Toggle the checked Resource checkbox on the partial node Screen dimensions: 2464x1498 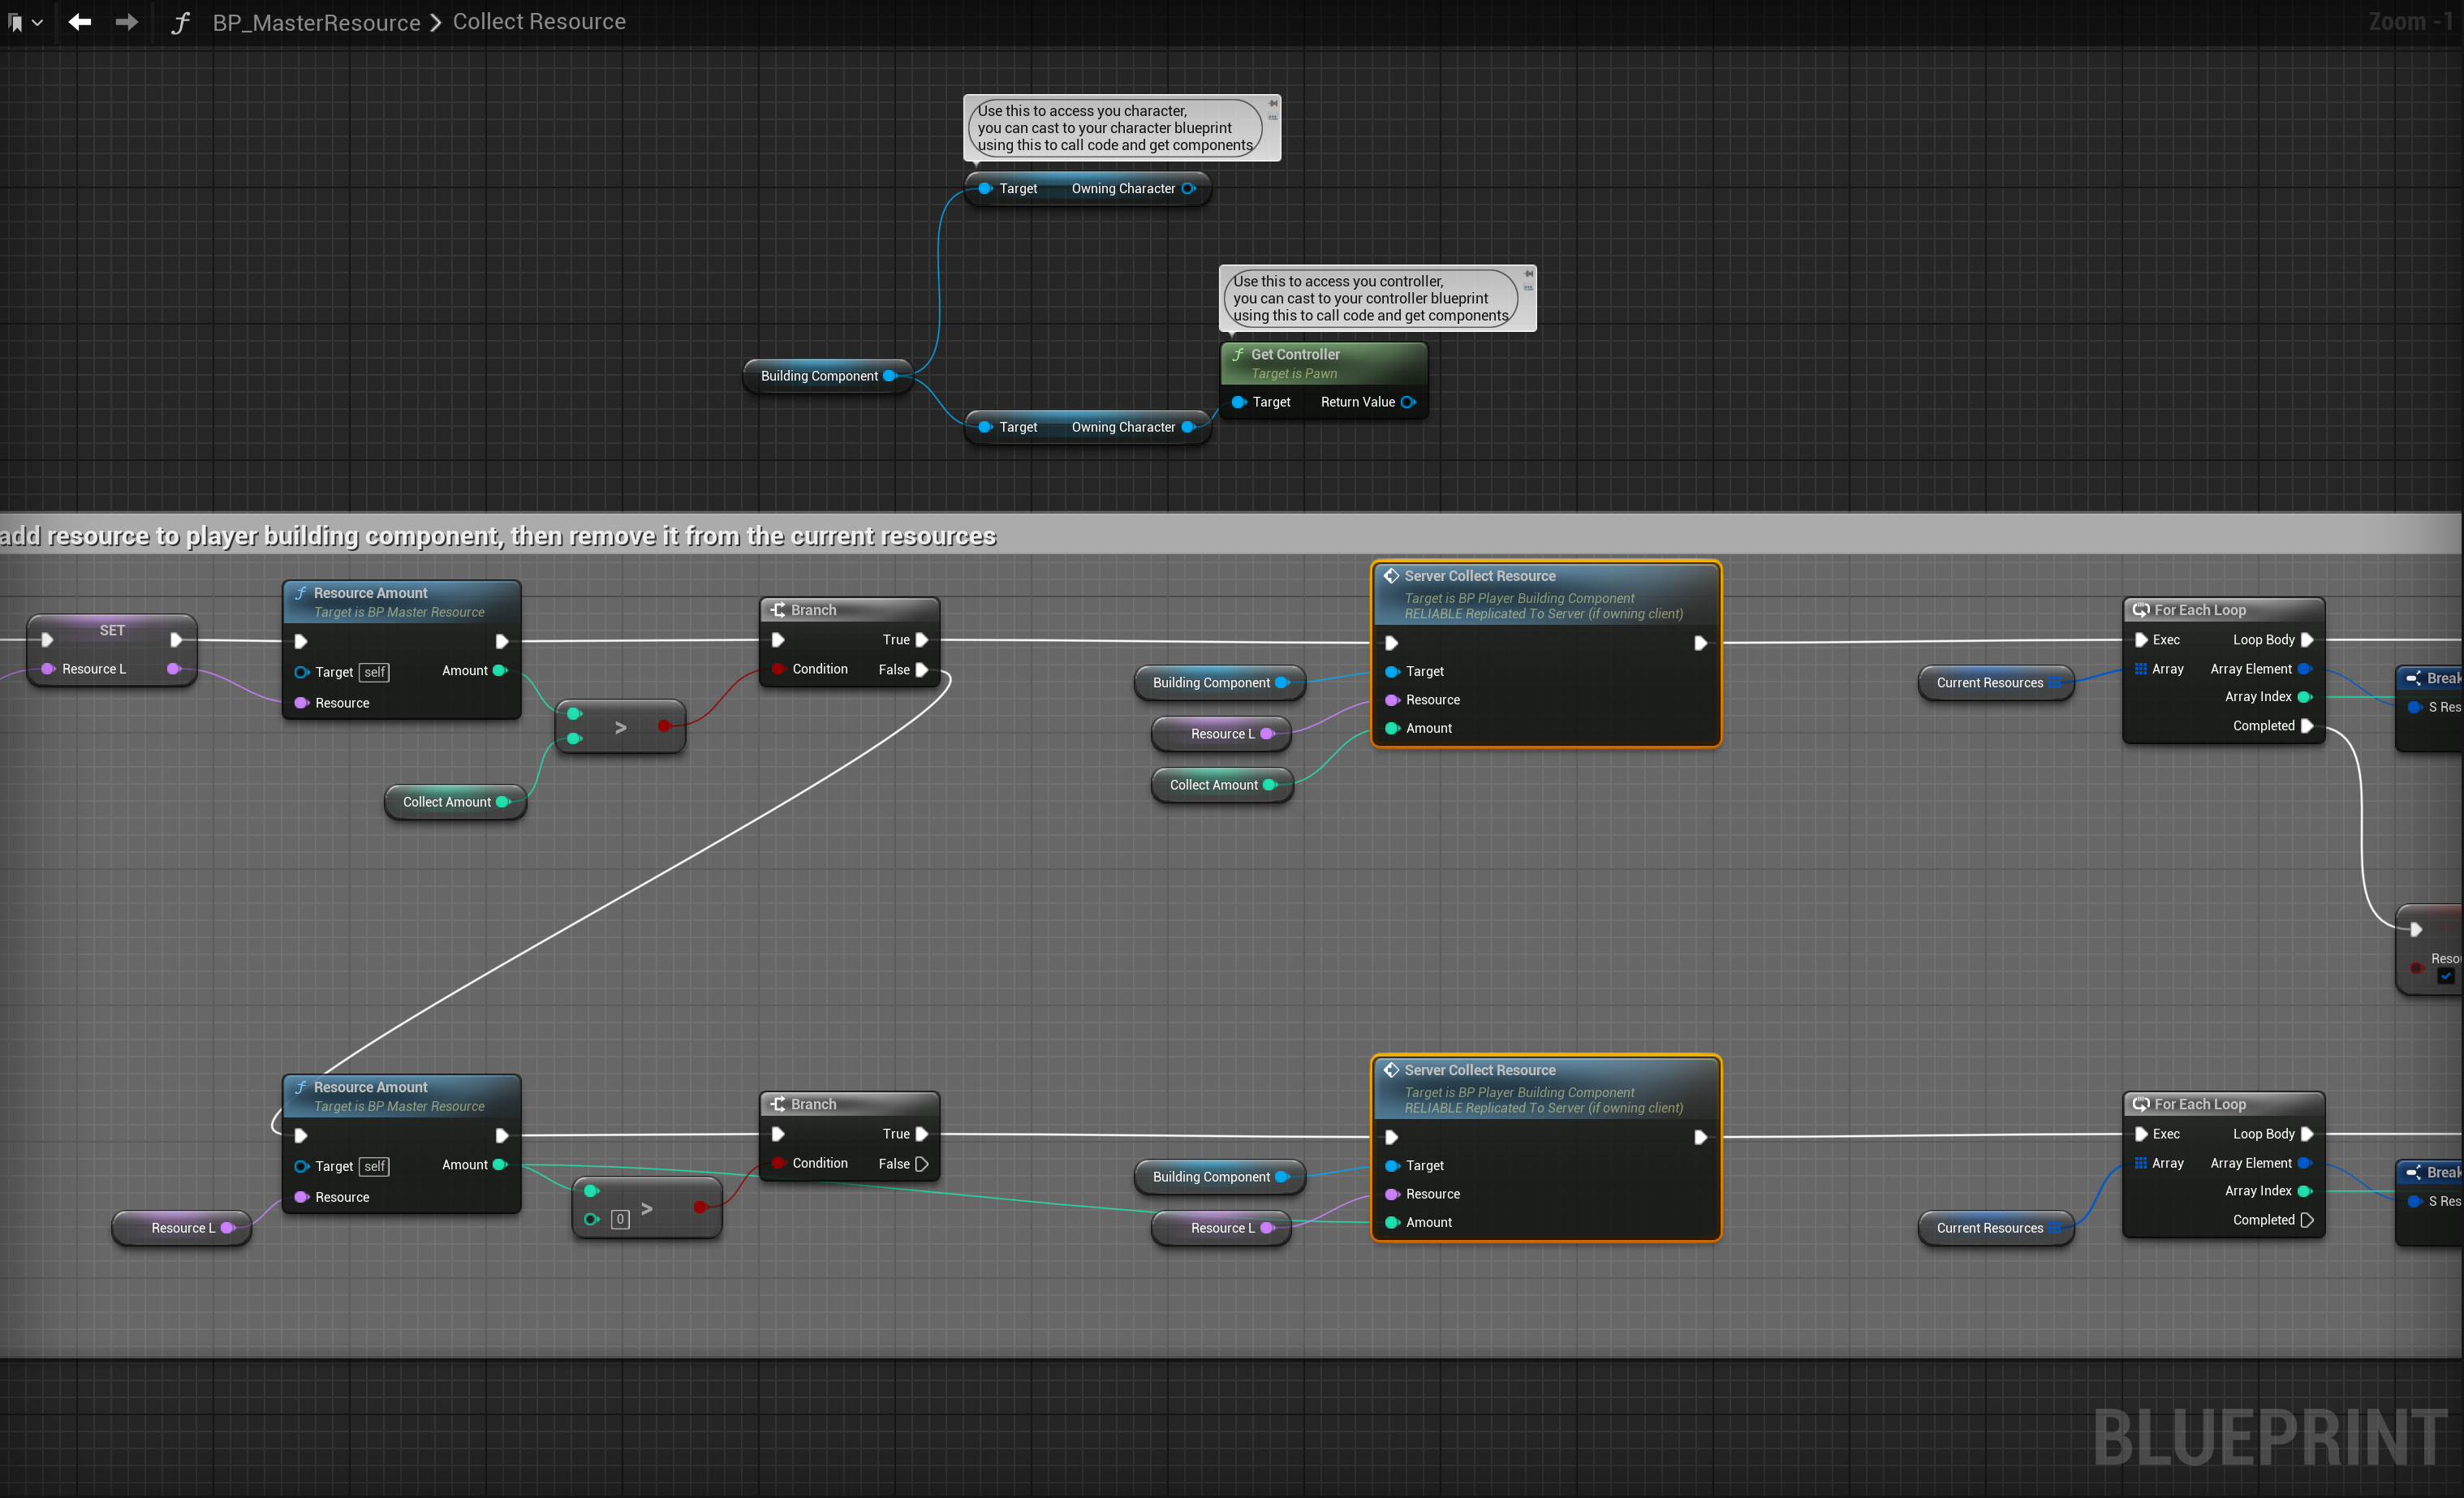[2446, 977]
